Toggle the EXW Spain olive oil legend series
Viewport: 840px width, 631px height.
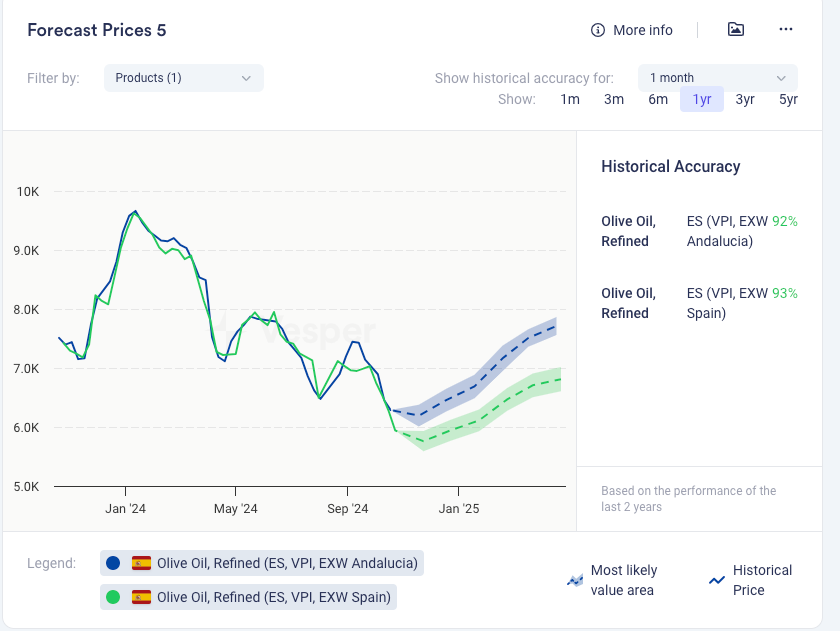[x=275, y=597]
